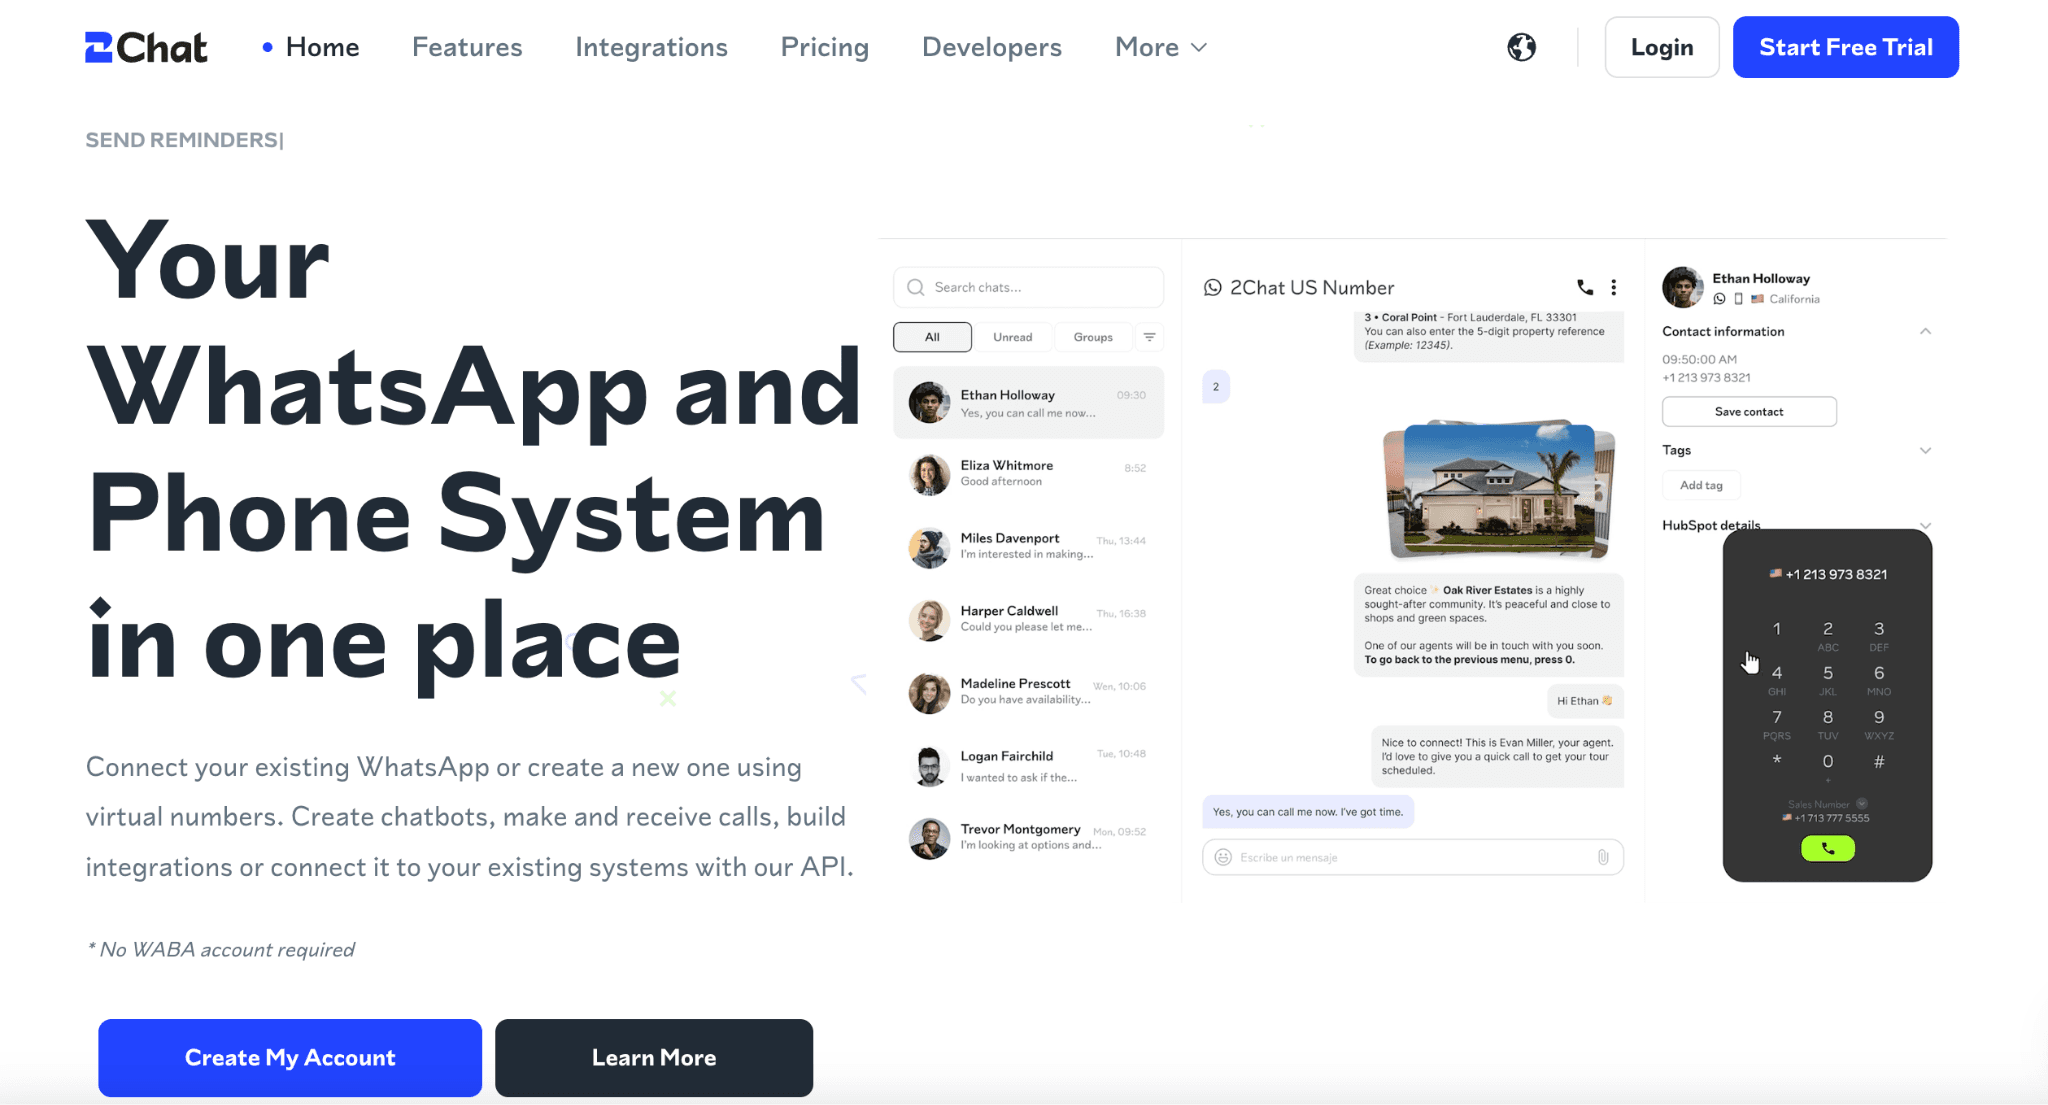Switch to the Unread chats filter
2048x1105 pixels.
[1012, 337]
